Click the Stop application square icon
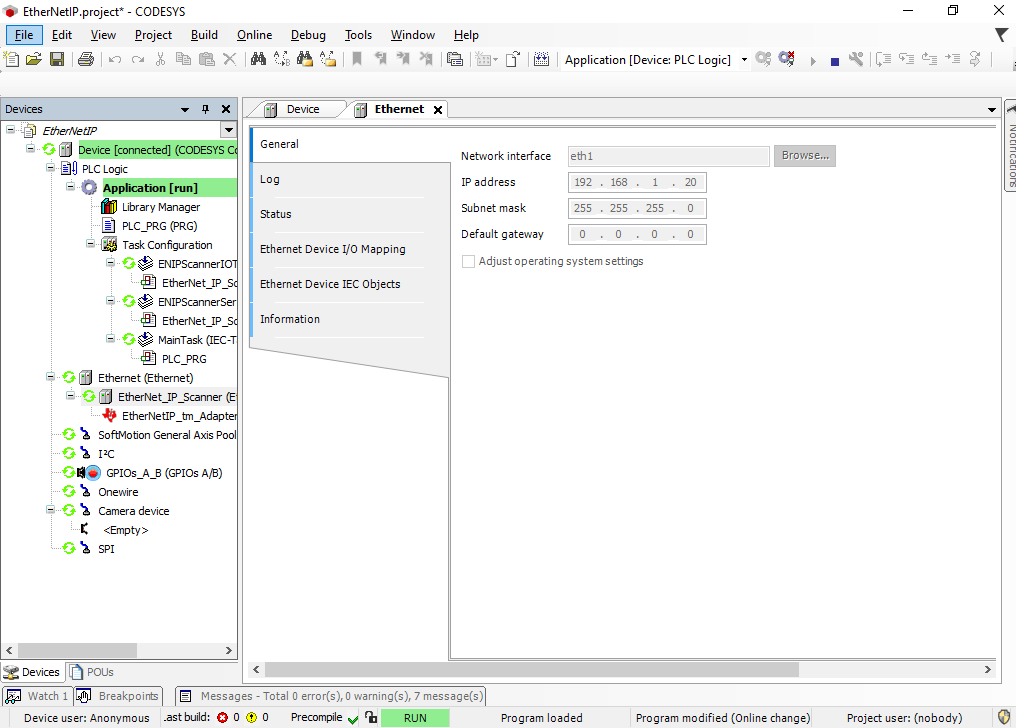The height and width of the screenshot is (728, 1016). [x=834, y=61]
